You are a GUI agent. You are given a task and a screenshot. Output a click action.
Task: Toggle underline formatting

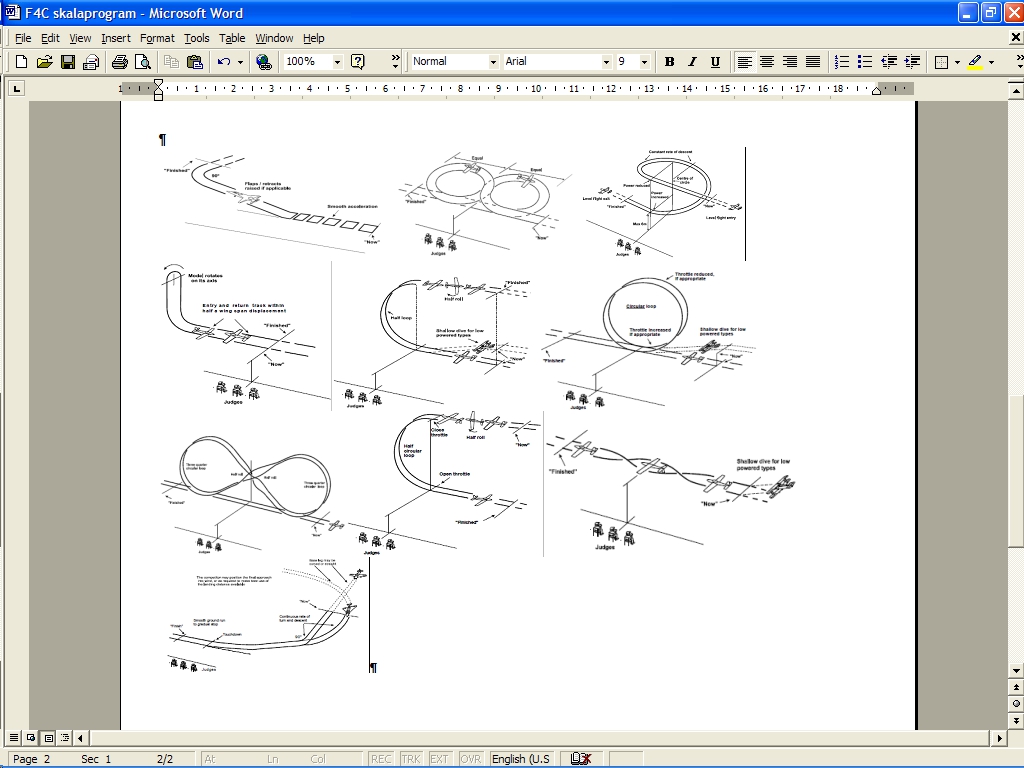[715, 62]
